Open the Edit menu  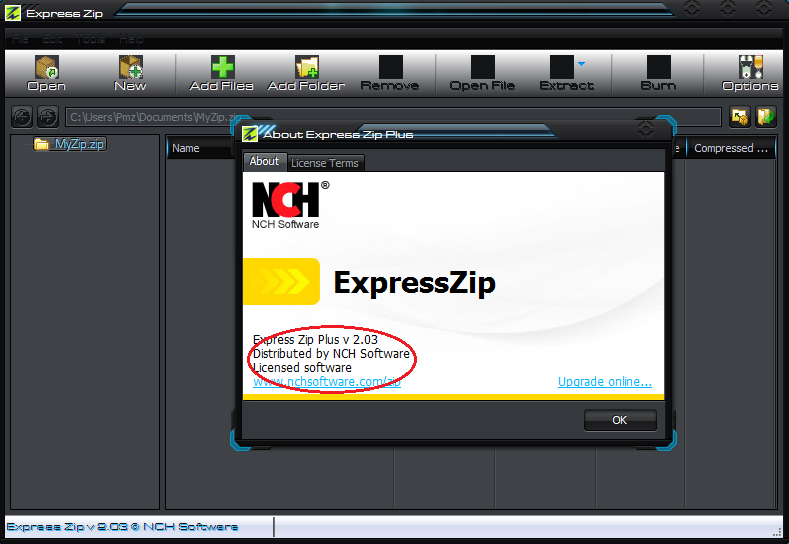(x=52, y=39)
